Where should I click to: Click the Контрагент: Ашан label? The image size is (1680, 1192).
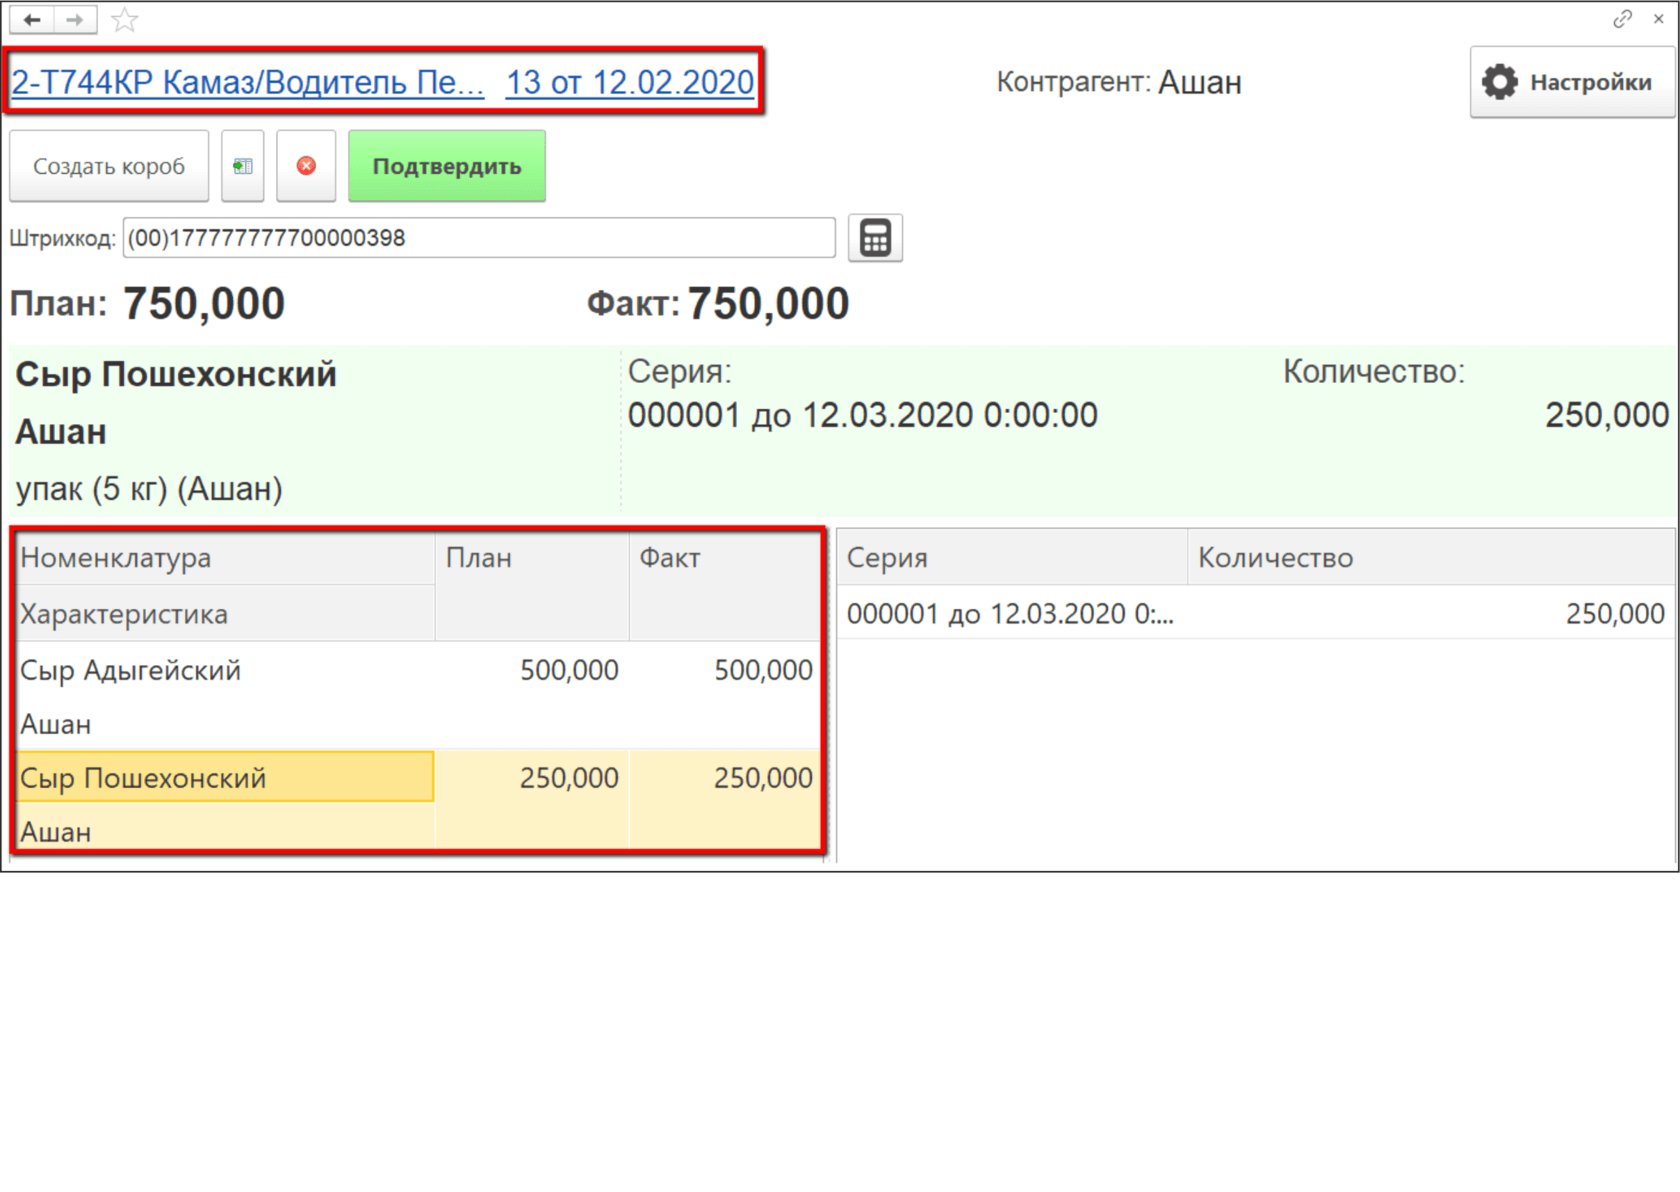coord(1119,82)
